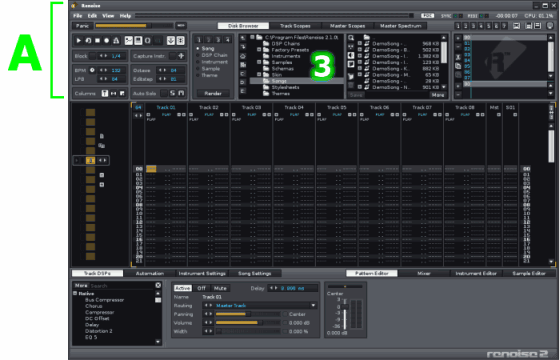Click the S icon beside Auto Solo
The image size is (560, 360).
coord(172,93)
